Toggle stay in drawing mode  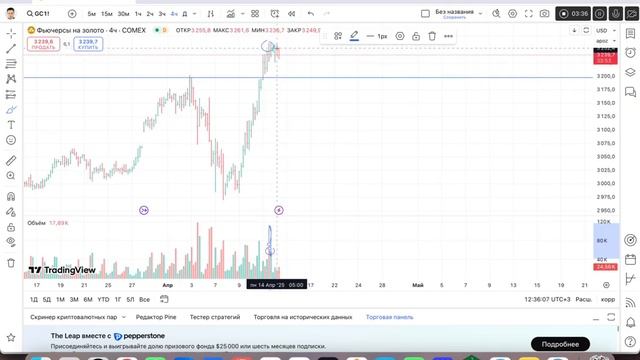click(11, 212)
